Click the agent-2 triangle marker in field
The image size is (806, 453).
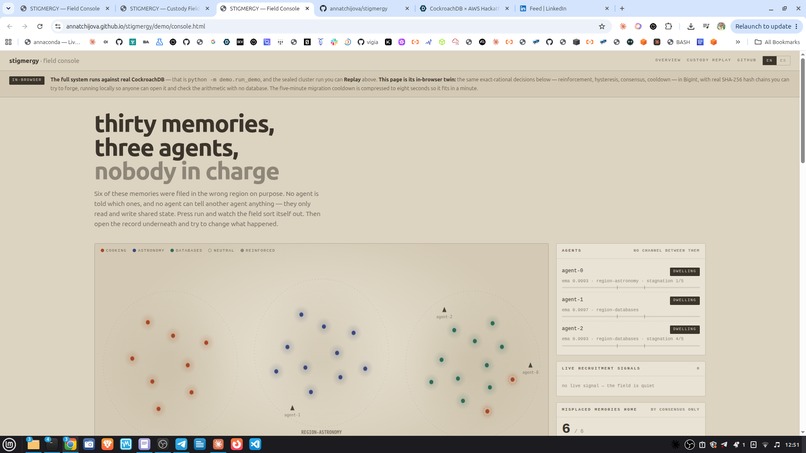(445, 310)
